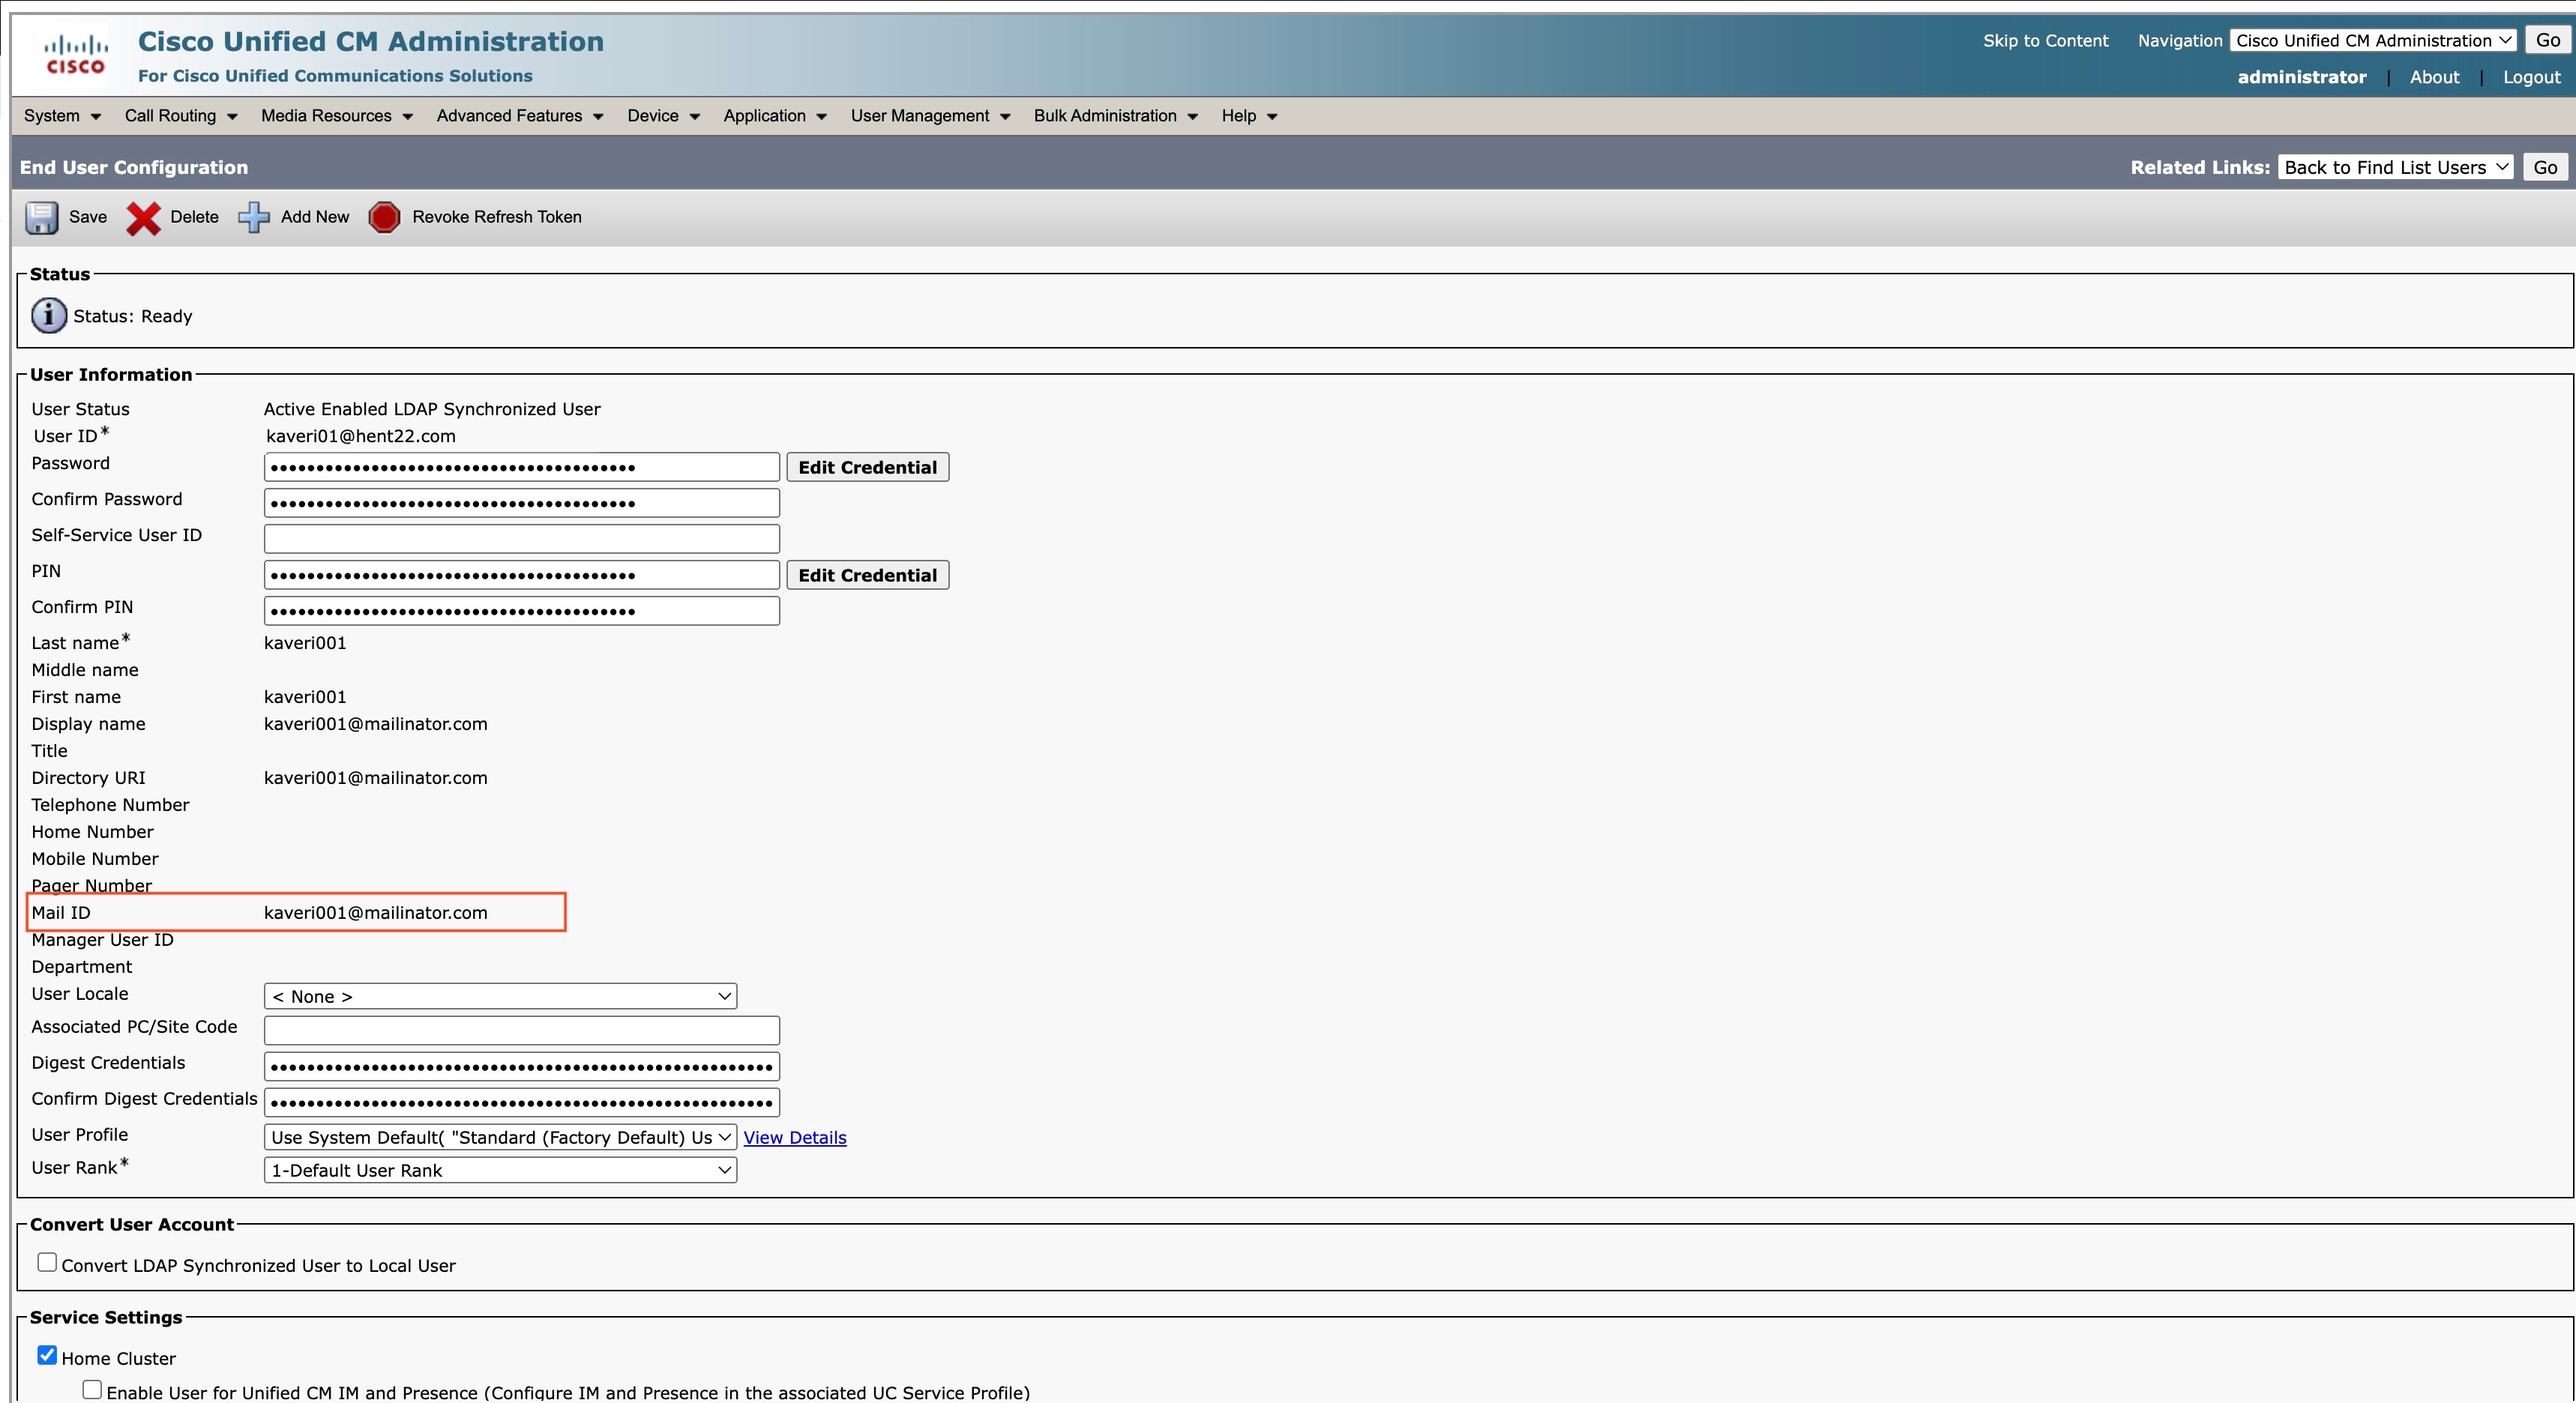Open the Help menu arrow
The height and width of the screenshot is (1403, 2576).
coord(1272,117)
